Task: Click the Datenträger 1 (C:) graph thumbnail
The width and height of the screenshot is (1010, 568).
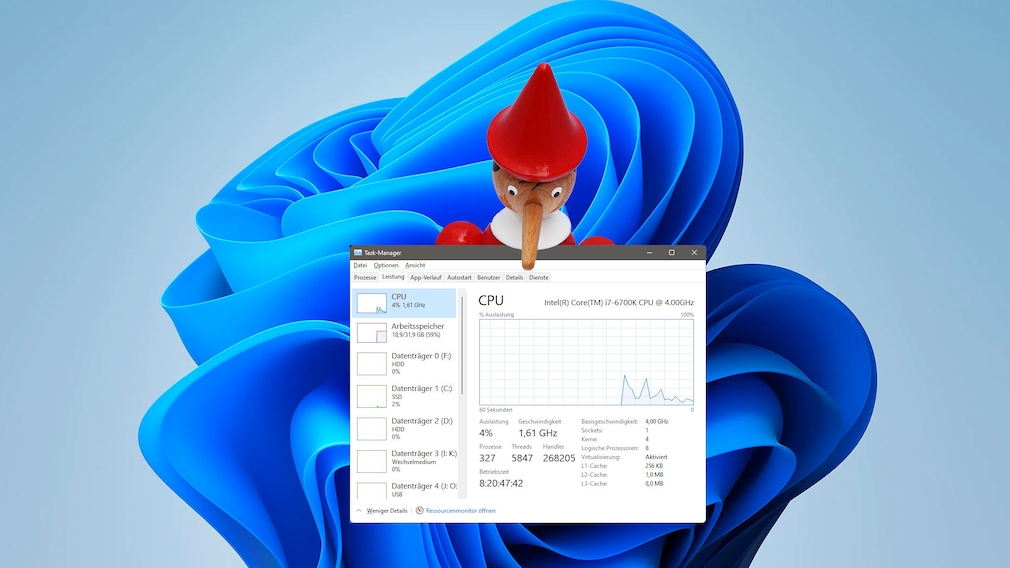Action: (x=372, y=396)
